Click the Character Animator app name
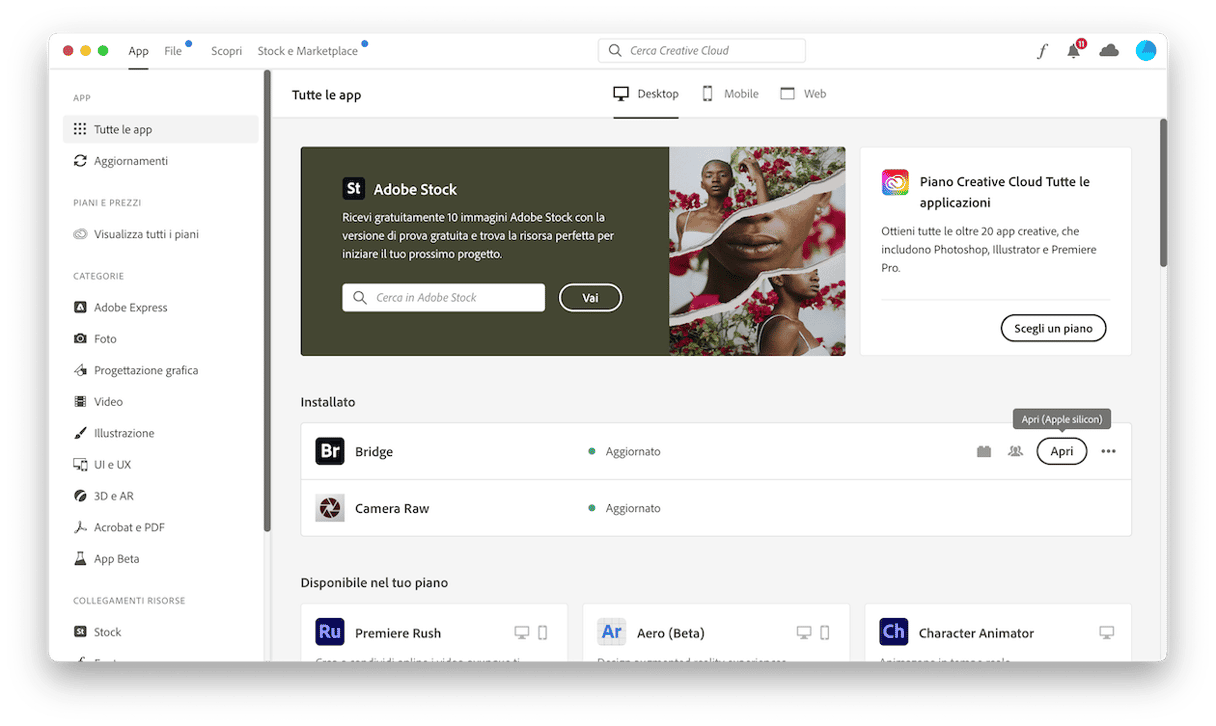Image resolution: width=1216 pixels, height=726 pixels. click(x=977, y=633)
